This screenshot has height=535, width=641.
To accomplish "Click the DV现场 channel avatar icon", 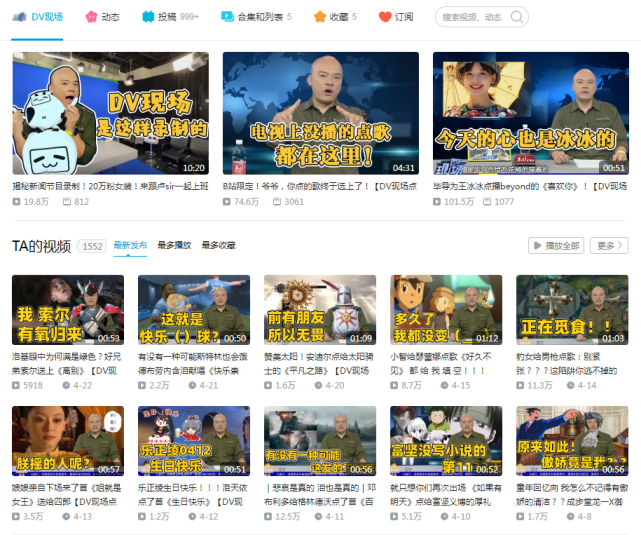I will click(x=19, y=17).
